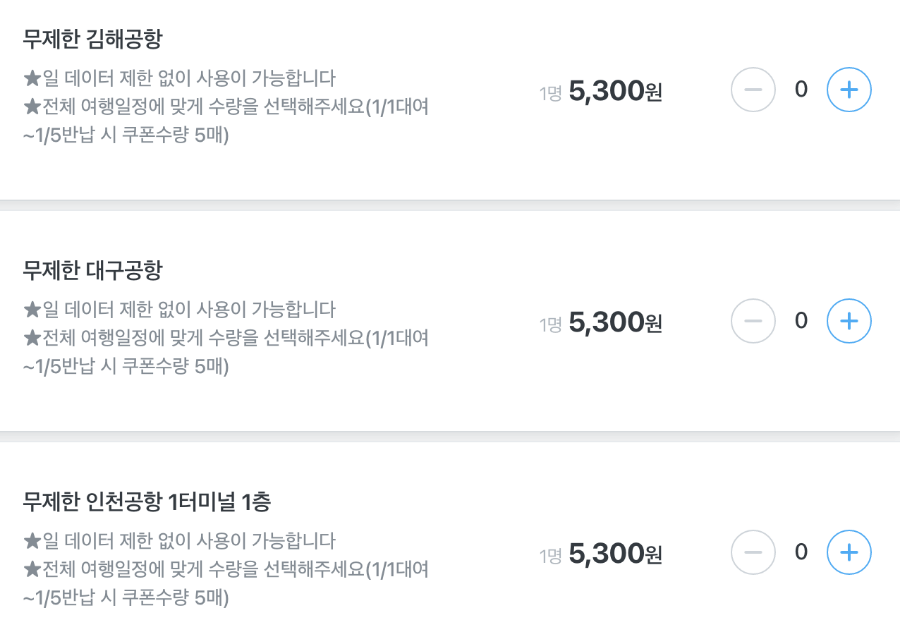Viewport: 900px width, 644px height.
Task: Click the 5,300원 price for 인천공항 1터미널
Action: coord(613,552)
